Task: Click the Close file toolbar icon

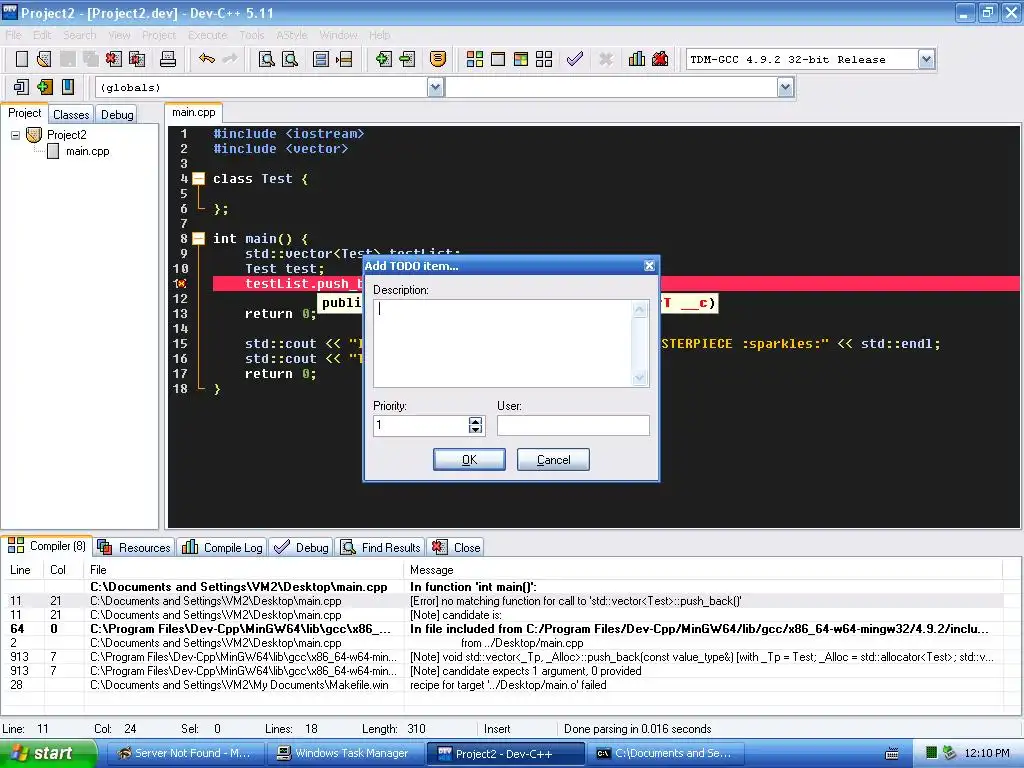Action: click(x=114, y=59)
